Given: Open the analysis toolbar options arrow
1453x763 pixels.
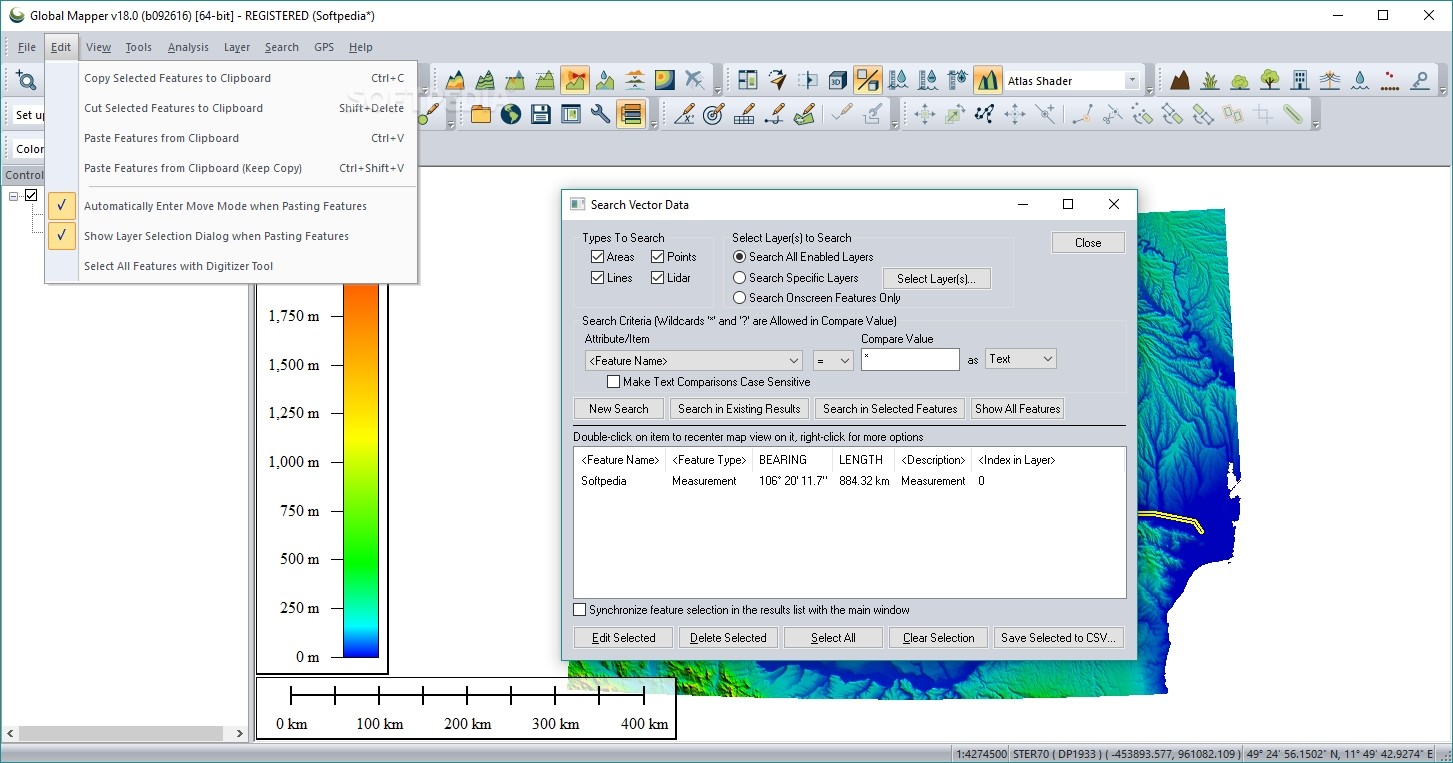Looking at the screenshot, I should (x=717, y=90).
